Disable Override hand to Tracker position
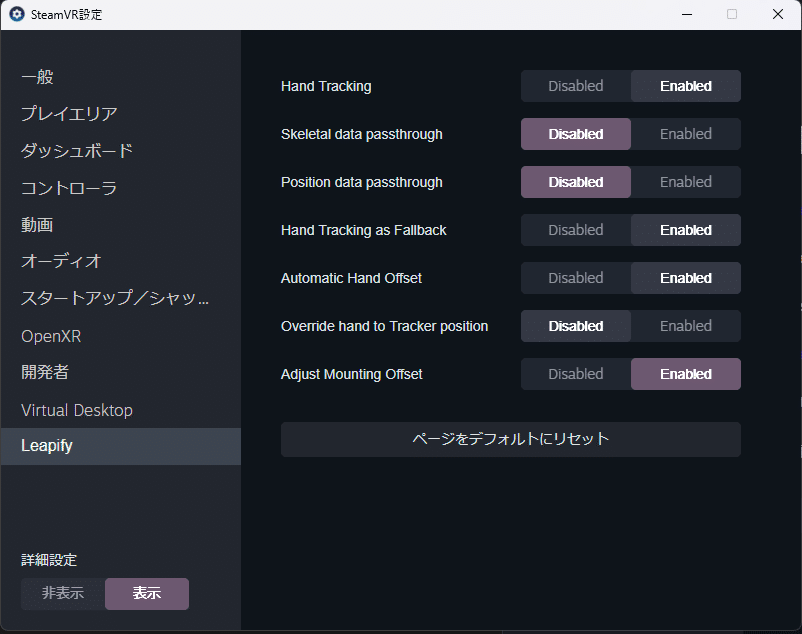The width and height of the screenshot is (802, 634). pos(576,326)
